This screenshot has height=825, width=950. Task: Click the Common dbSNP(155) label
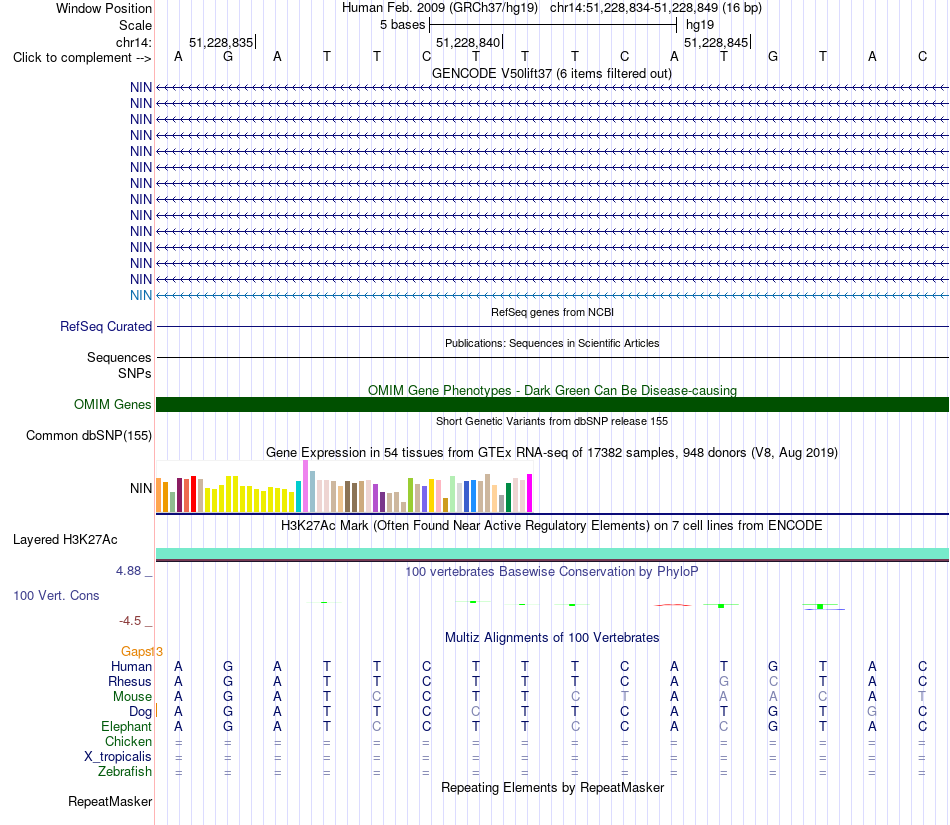[x=88, y=436]
